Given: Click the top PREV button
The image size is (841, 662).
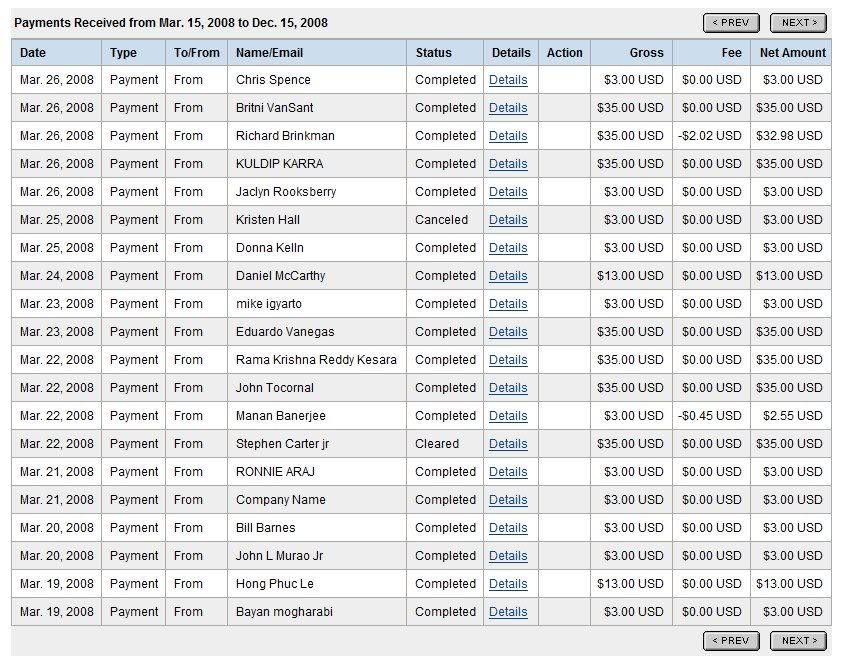Looking at the screenshot, I should [x=731, y=22].
